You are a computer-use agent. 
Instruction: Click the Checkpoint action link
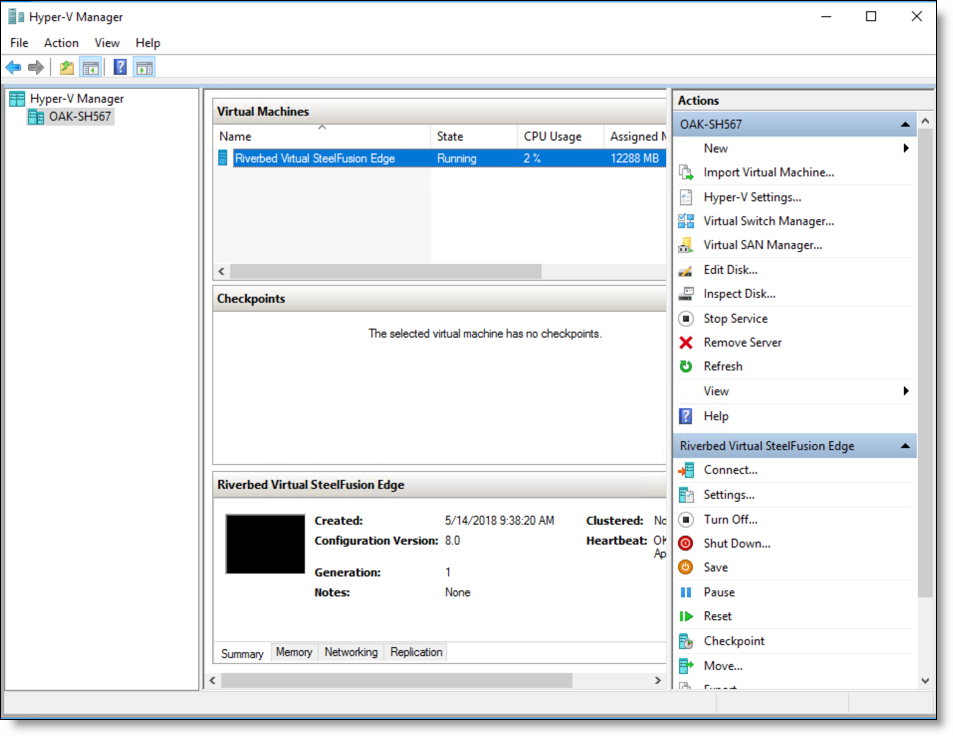(734, 641)
